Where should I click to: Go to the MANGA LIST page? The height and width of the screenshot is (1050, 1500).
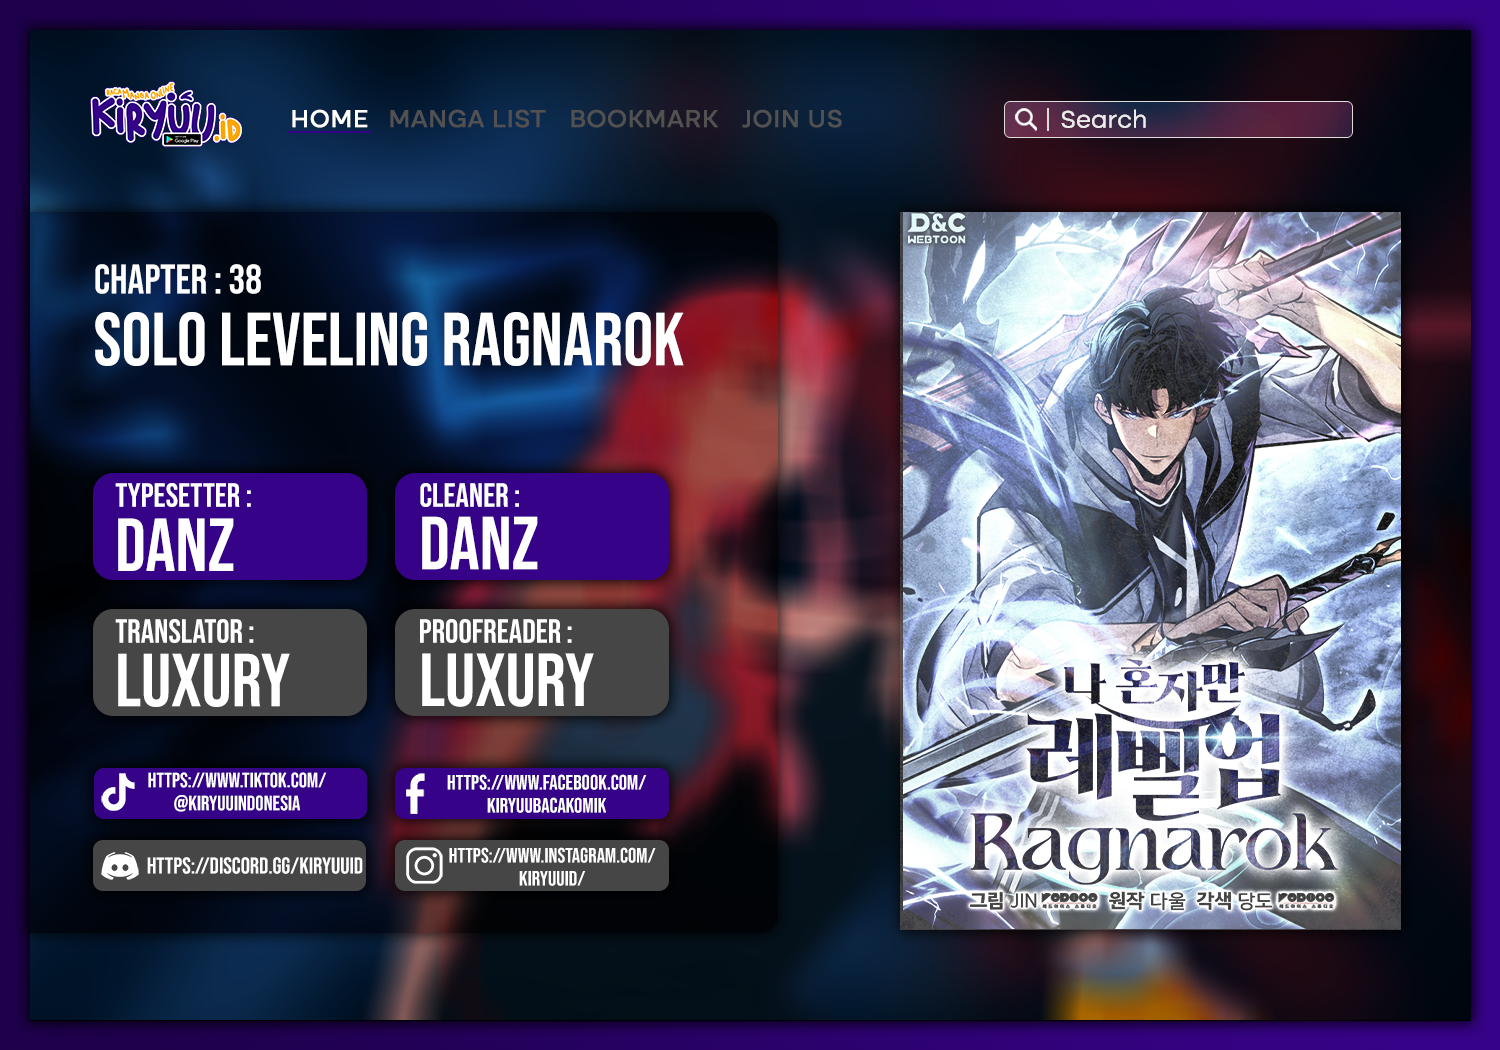point(467,119)
